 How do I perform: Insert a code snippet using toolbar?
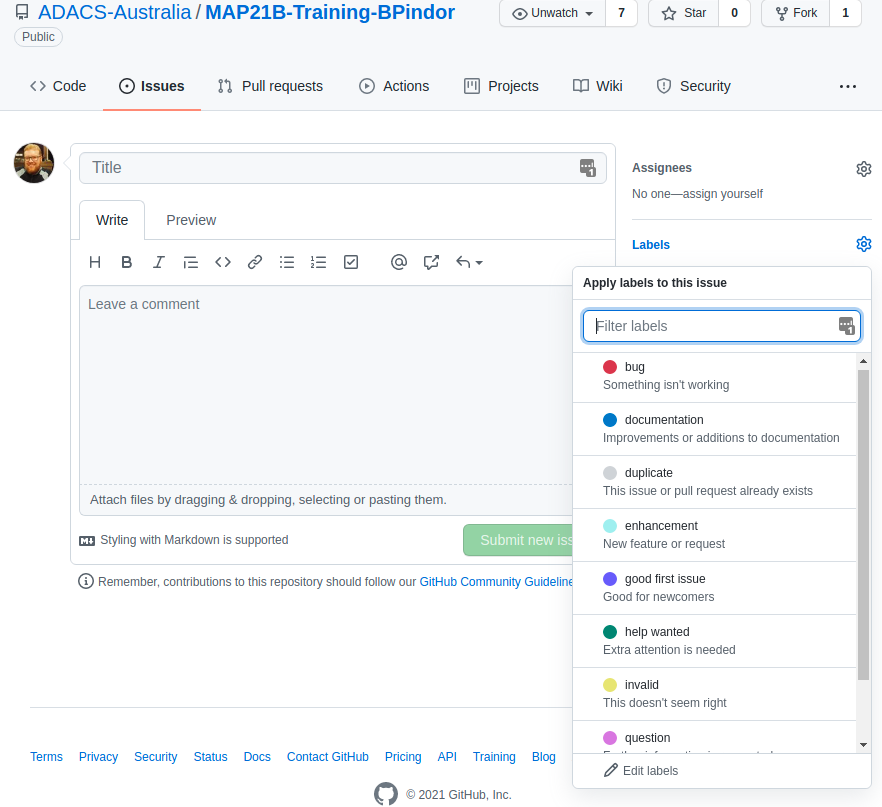click(223, 262)
